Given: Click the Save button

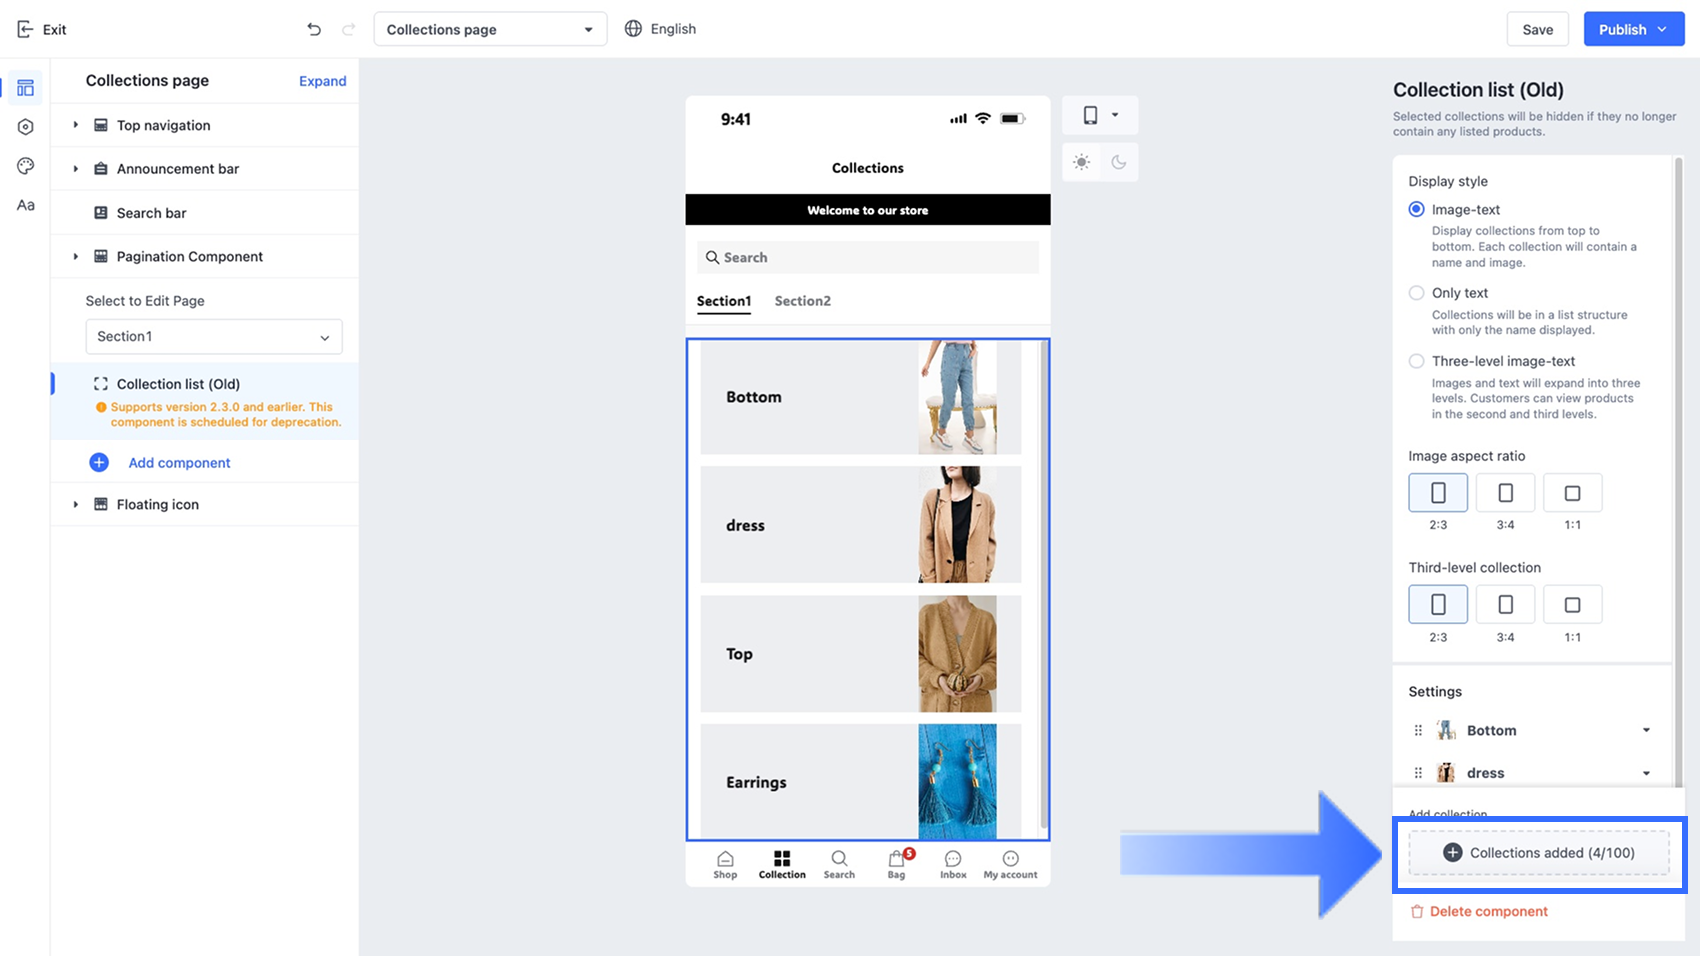Looking at the screenshot, I should pos(1537,29).
